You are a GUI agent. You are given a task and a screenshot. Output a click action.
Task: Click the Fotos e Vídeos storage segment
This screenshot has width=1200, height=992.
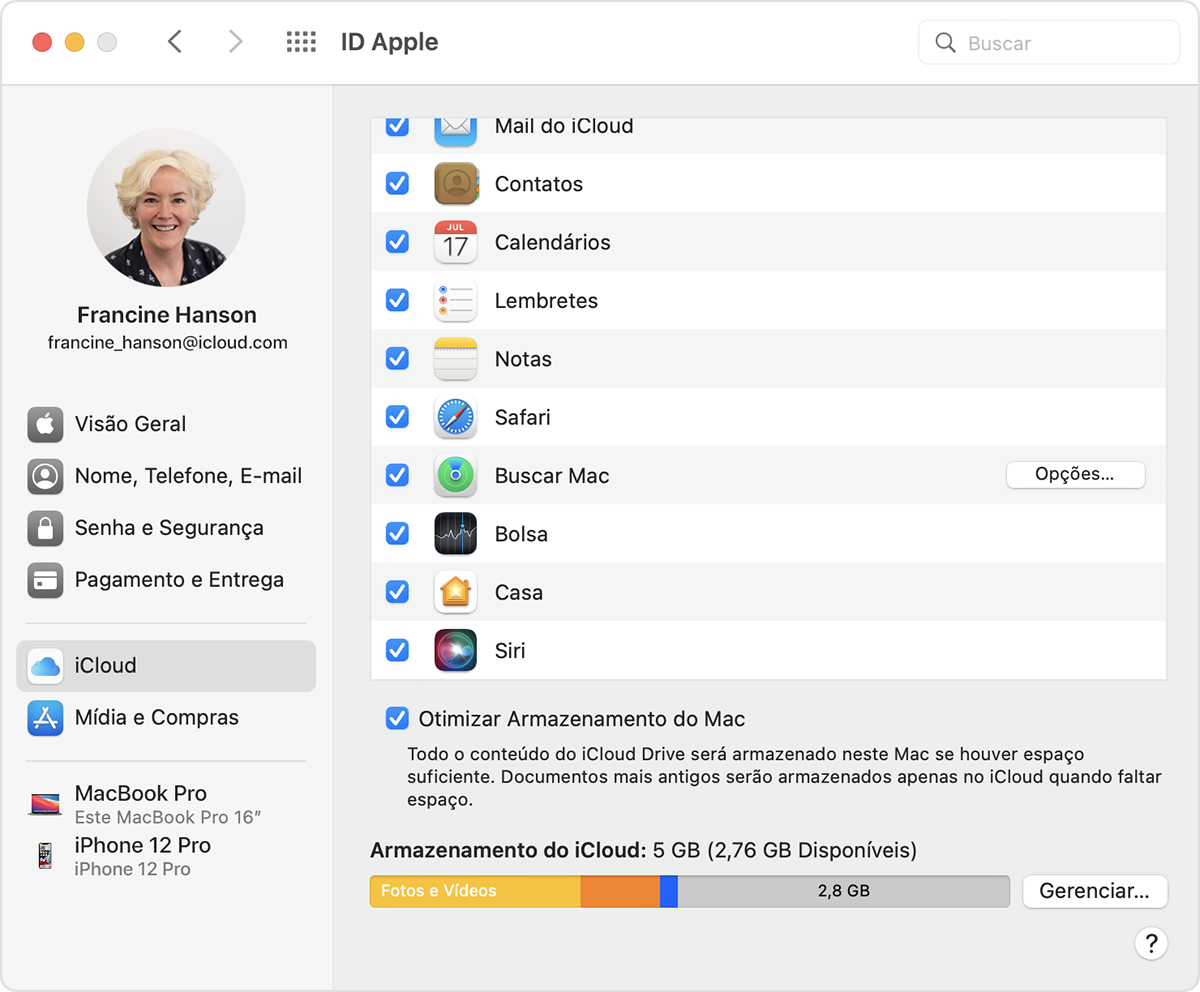click(474, 891)
